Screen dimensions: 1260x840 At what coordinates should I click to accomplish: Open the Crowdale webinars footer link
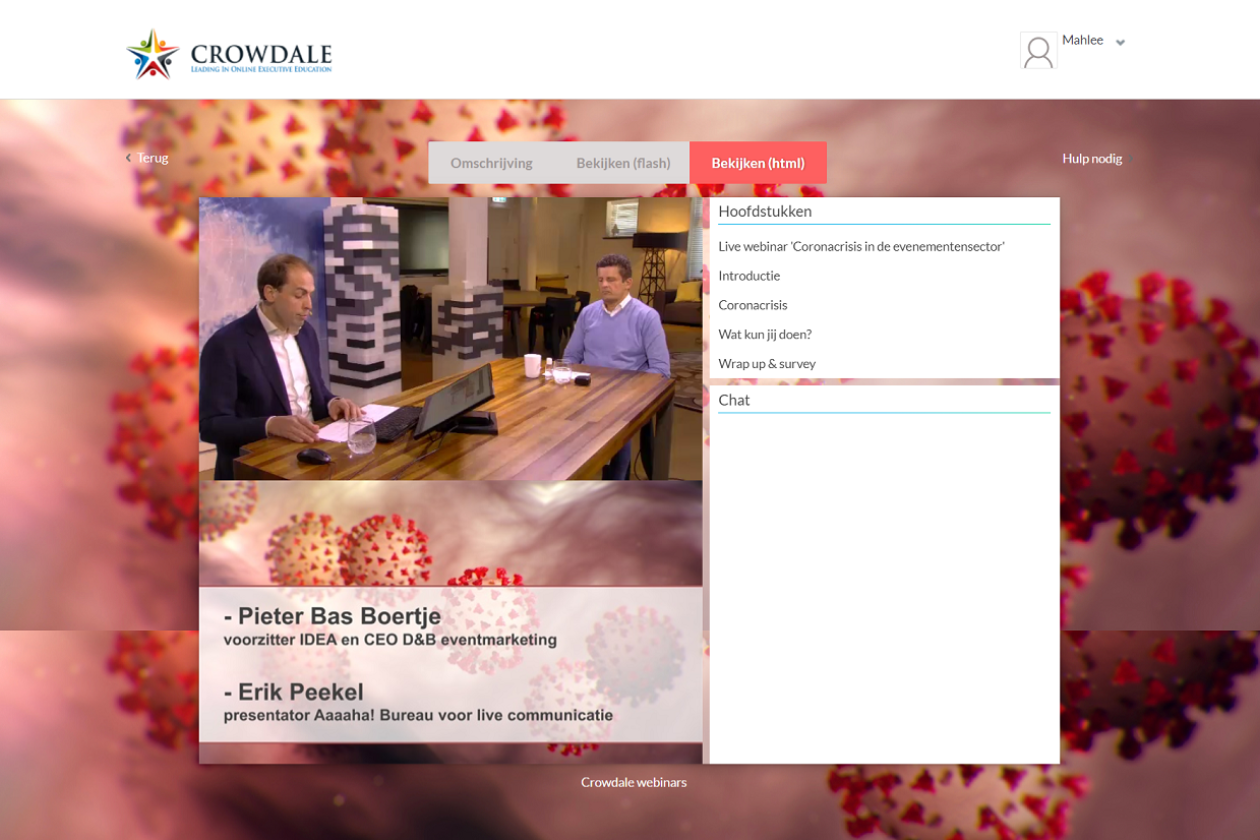[634, 782]
